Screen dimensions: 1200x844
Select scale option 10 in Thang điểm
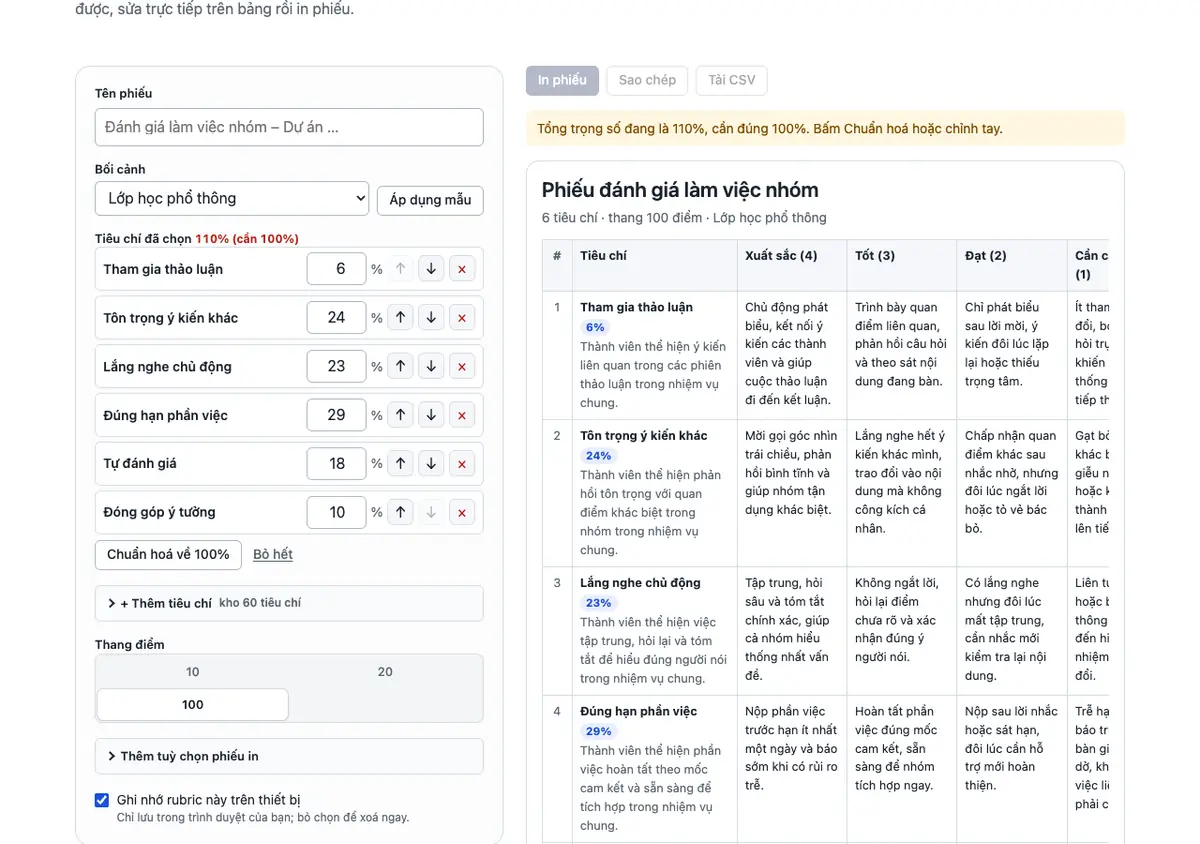pos(193,672)
